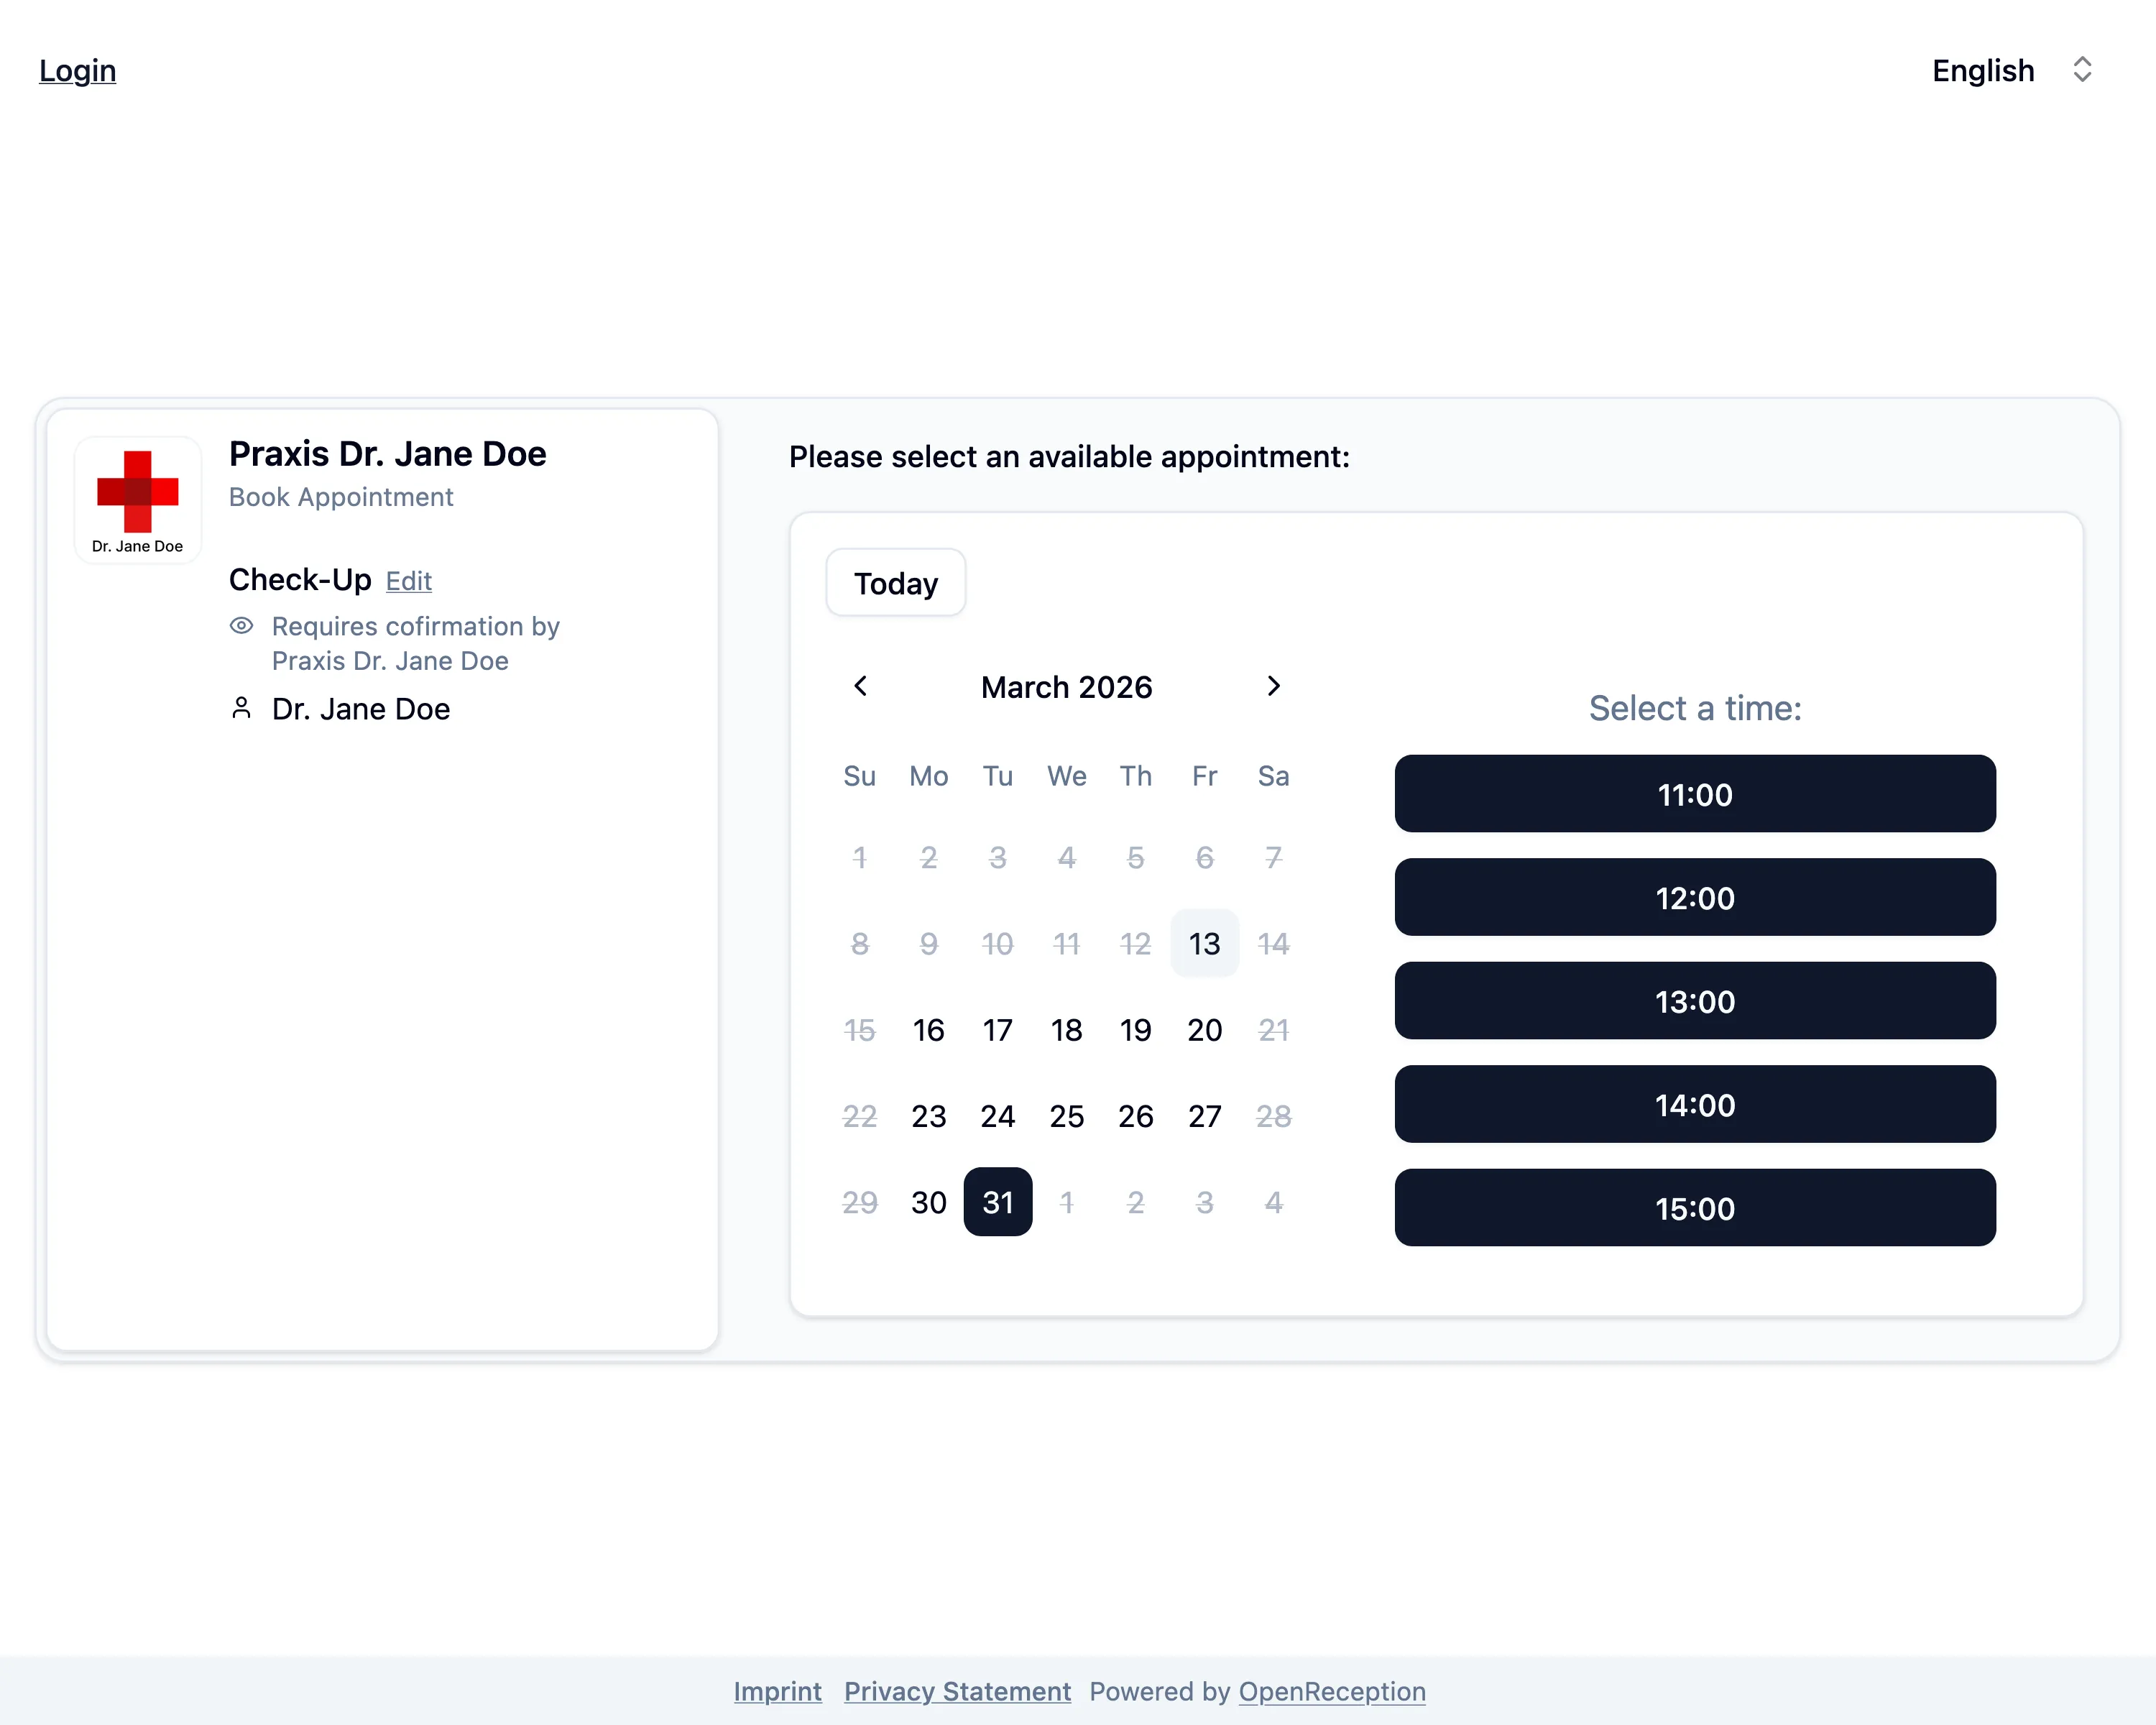2156x1725 pixels.
Task: Open the Imprint page
Action: [x=777, y=1691]
